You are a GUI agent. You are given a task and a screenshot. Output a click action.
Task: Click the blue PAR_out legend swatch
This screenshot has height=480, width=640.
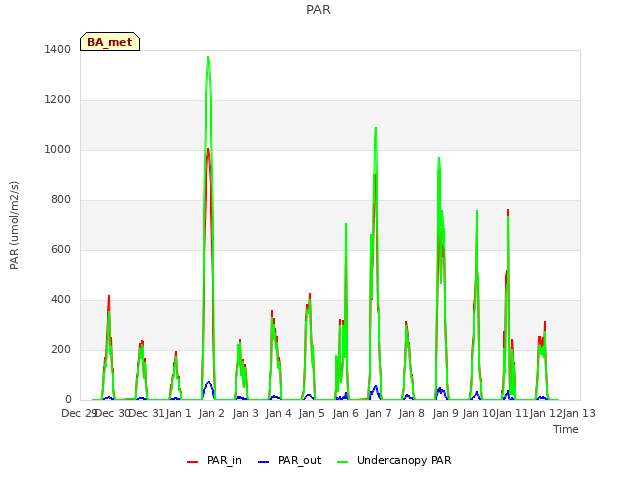click(264, 462)
